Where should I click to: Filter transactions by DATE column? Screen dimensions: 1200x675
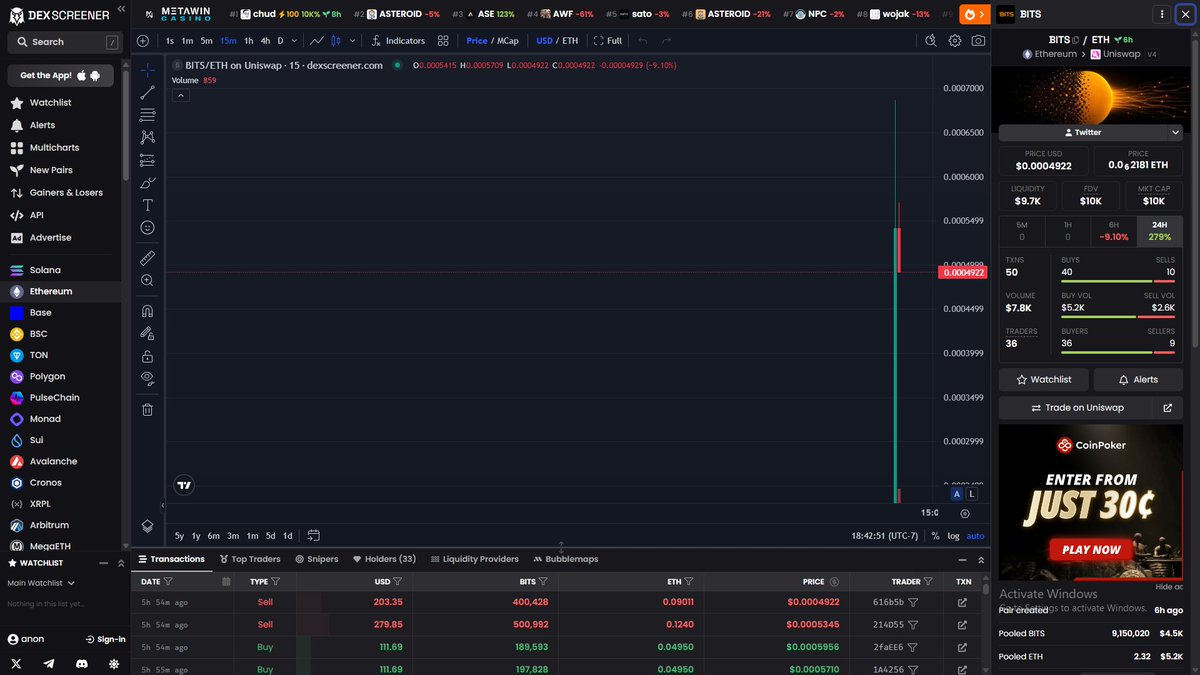pos(167,581)
